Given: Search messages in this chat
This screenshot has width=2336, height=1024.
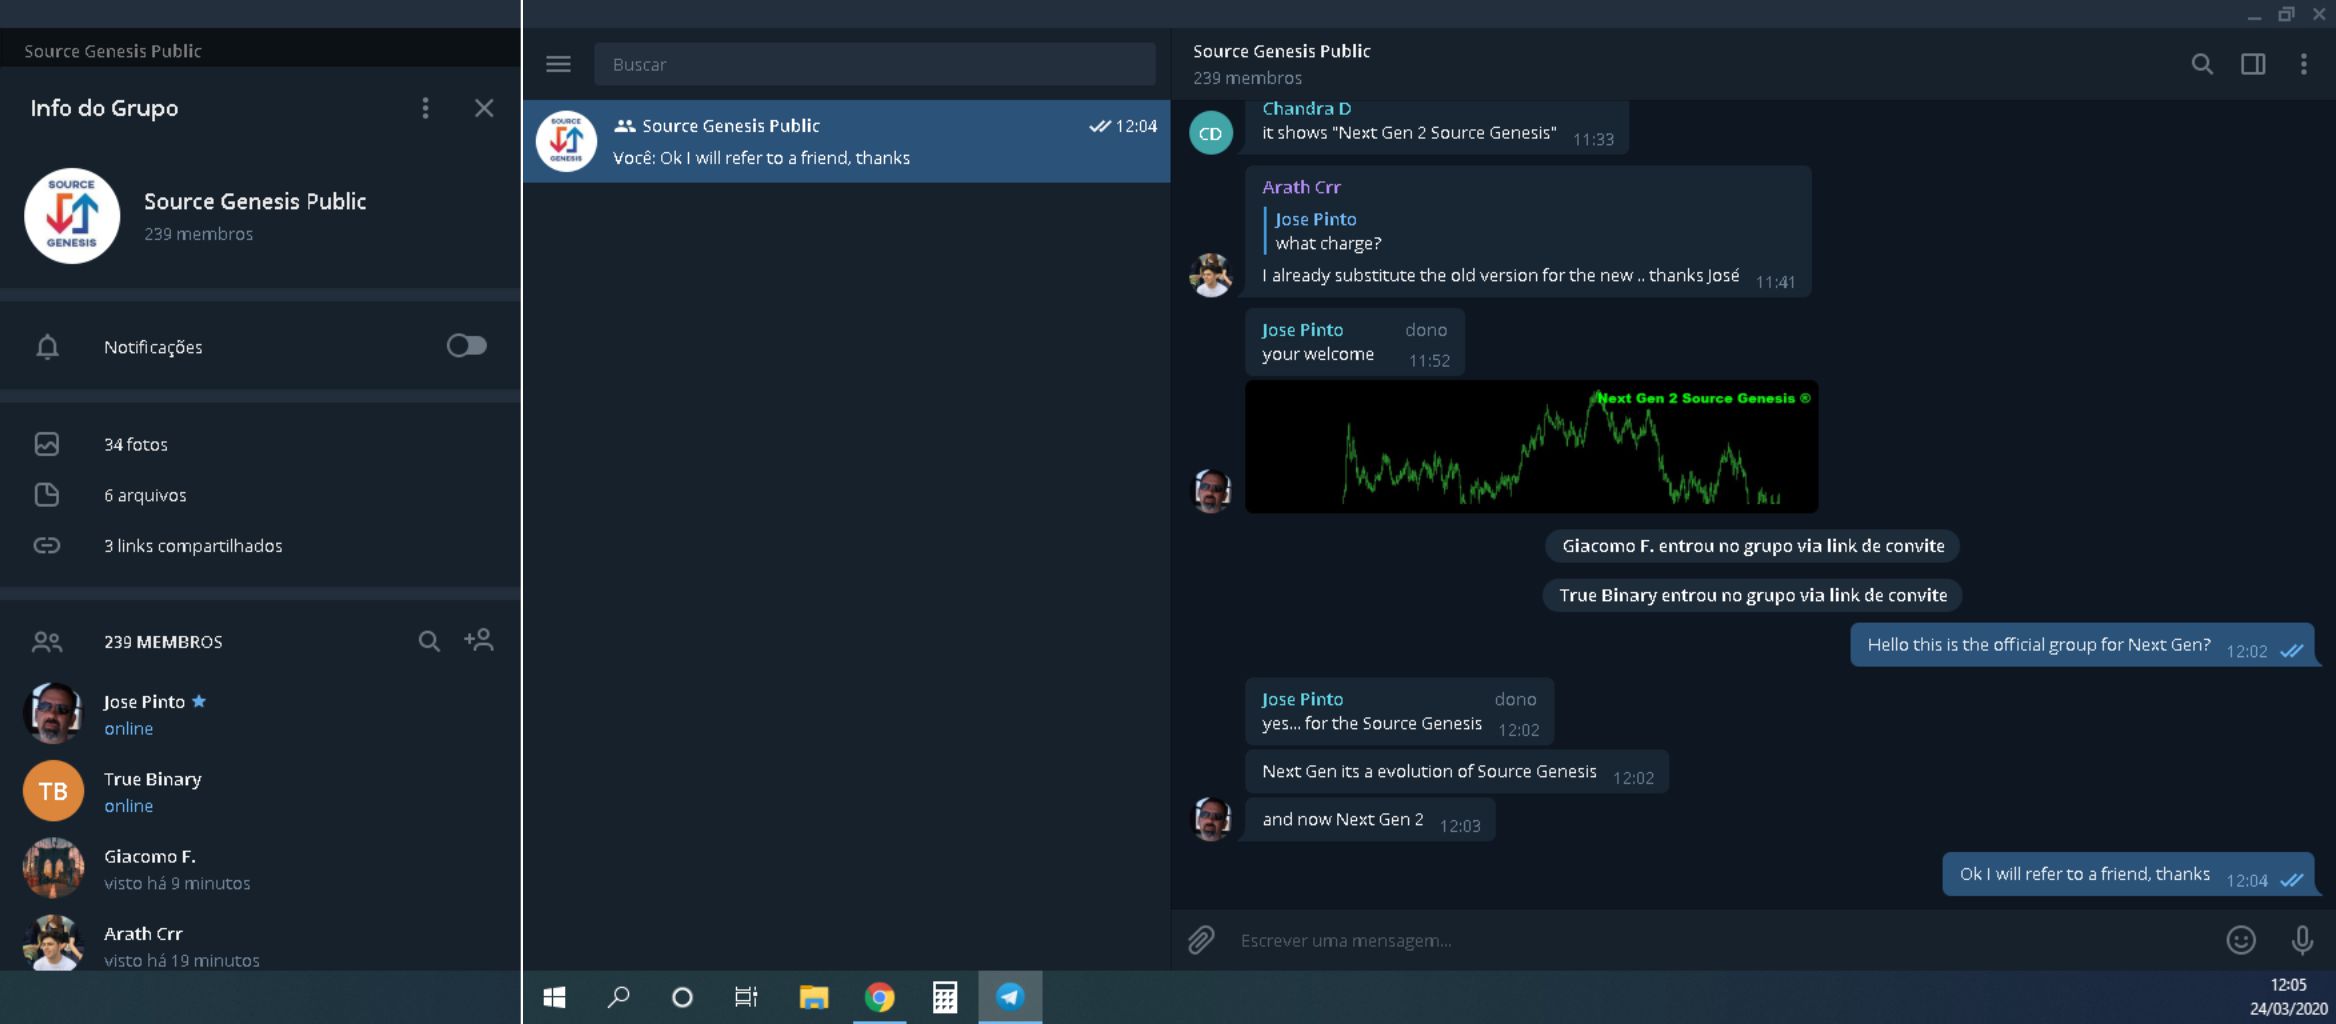Looking at the screenshot, I should 2201,64.
